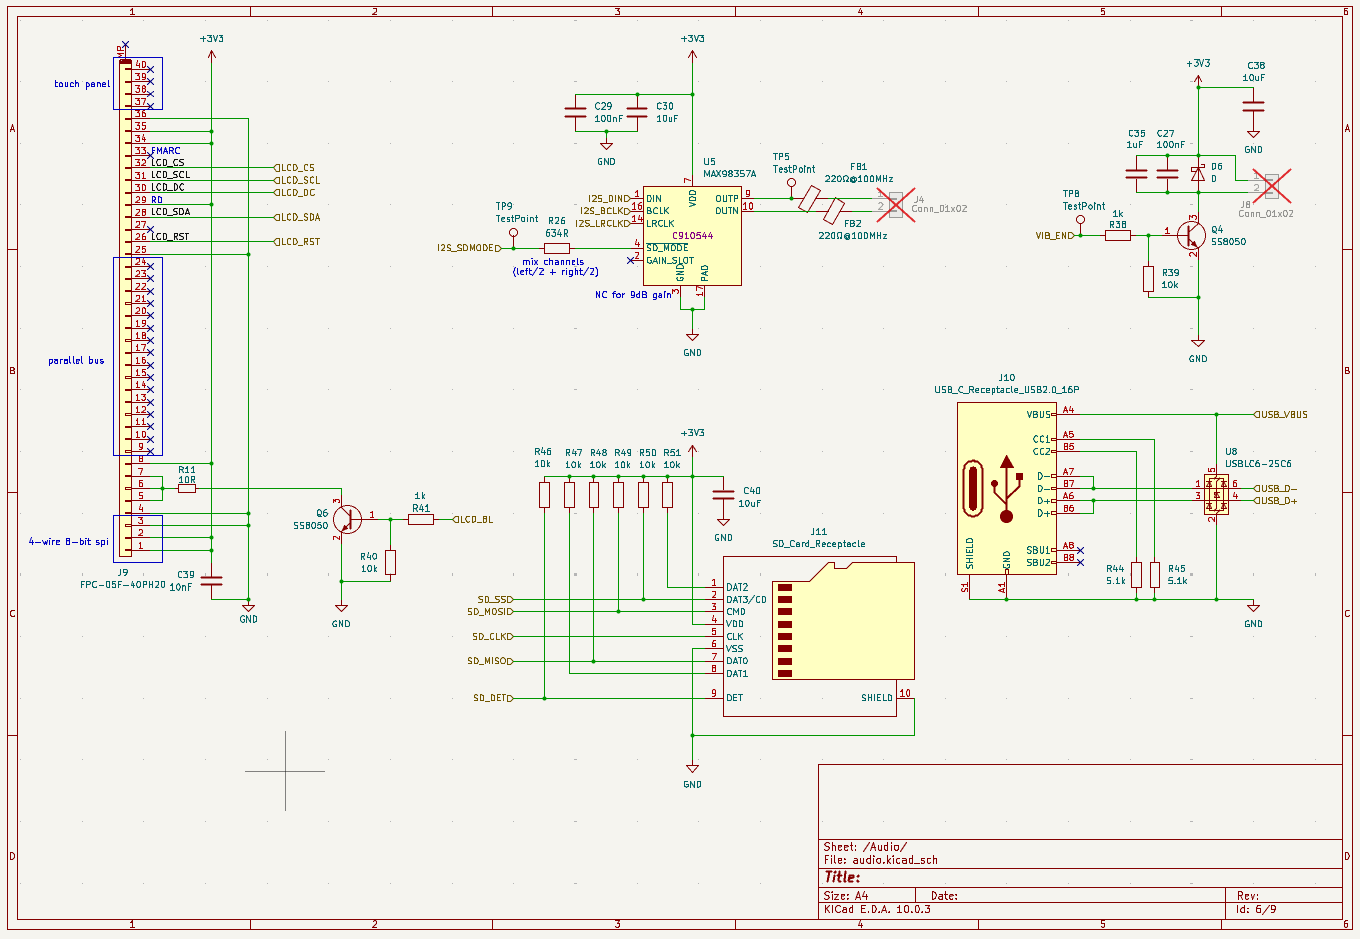Viewport: 1360px width, 939px height.
Task: Click 'Id: 6/9' in title block
Action: click(x=1257, y=910)
